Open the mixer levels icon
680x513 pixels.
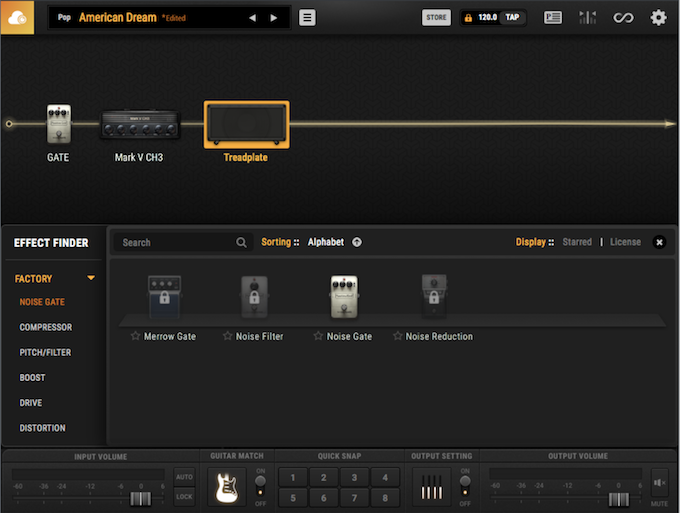click(588, 18)
